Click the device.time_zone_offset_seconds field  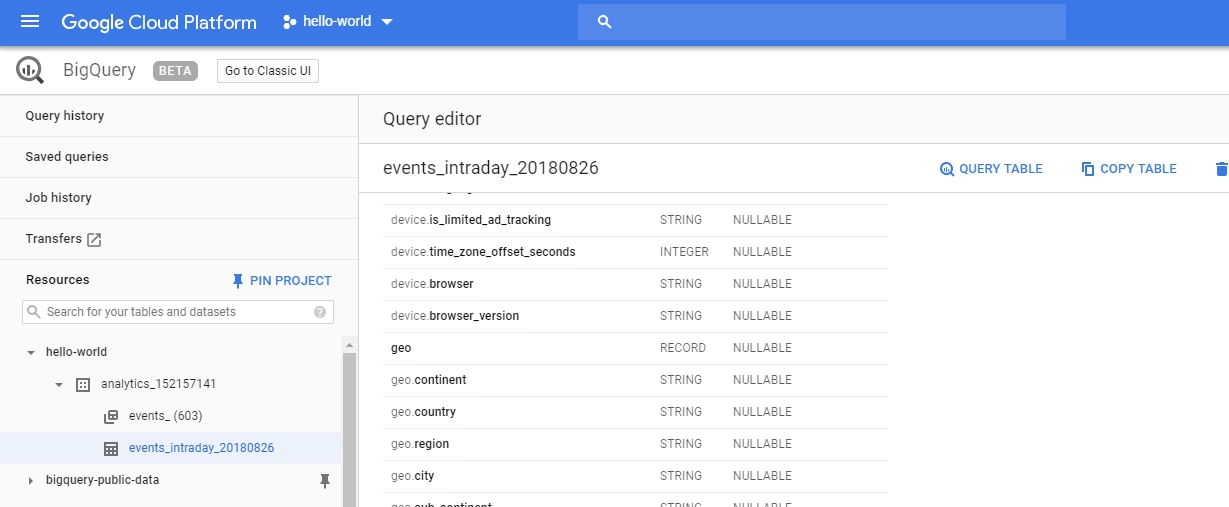[483, 252]
